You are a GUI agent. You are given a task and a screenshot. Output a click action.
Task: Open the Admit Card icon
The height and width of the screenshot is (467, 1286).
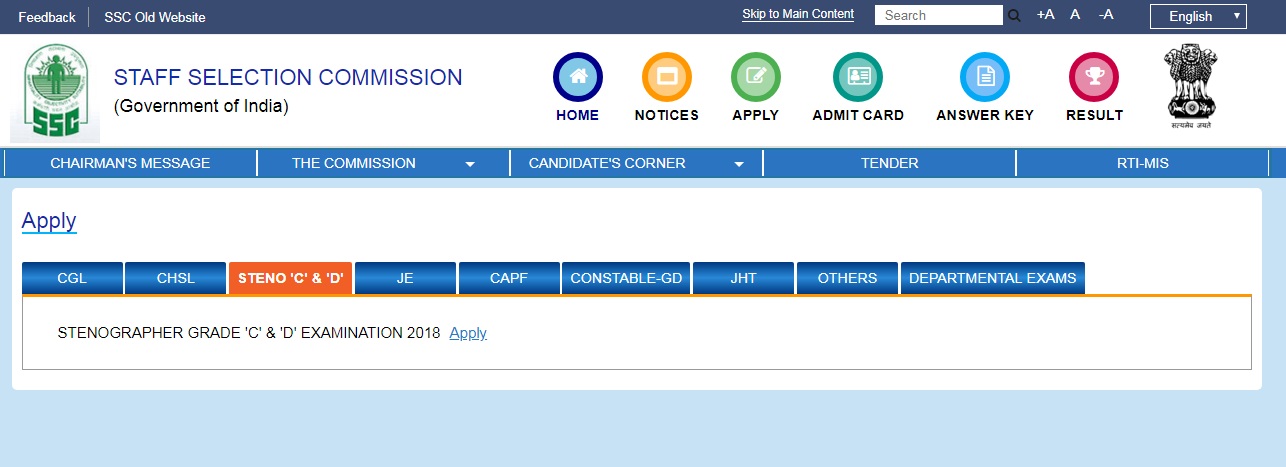(x=857, y=76)
